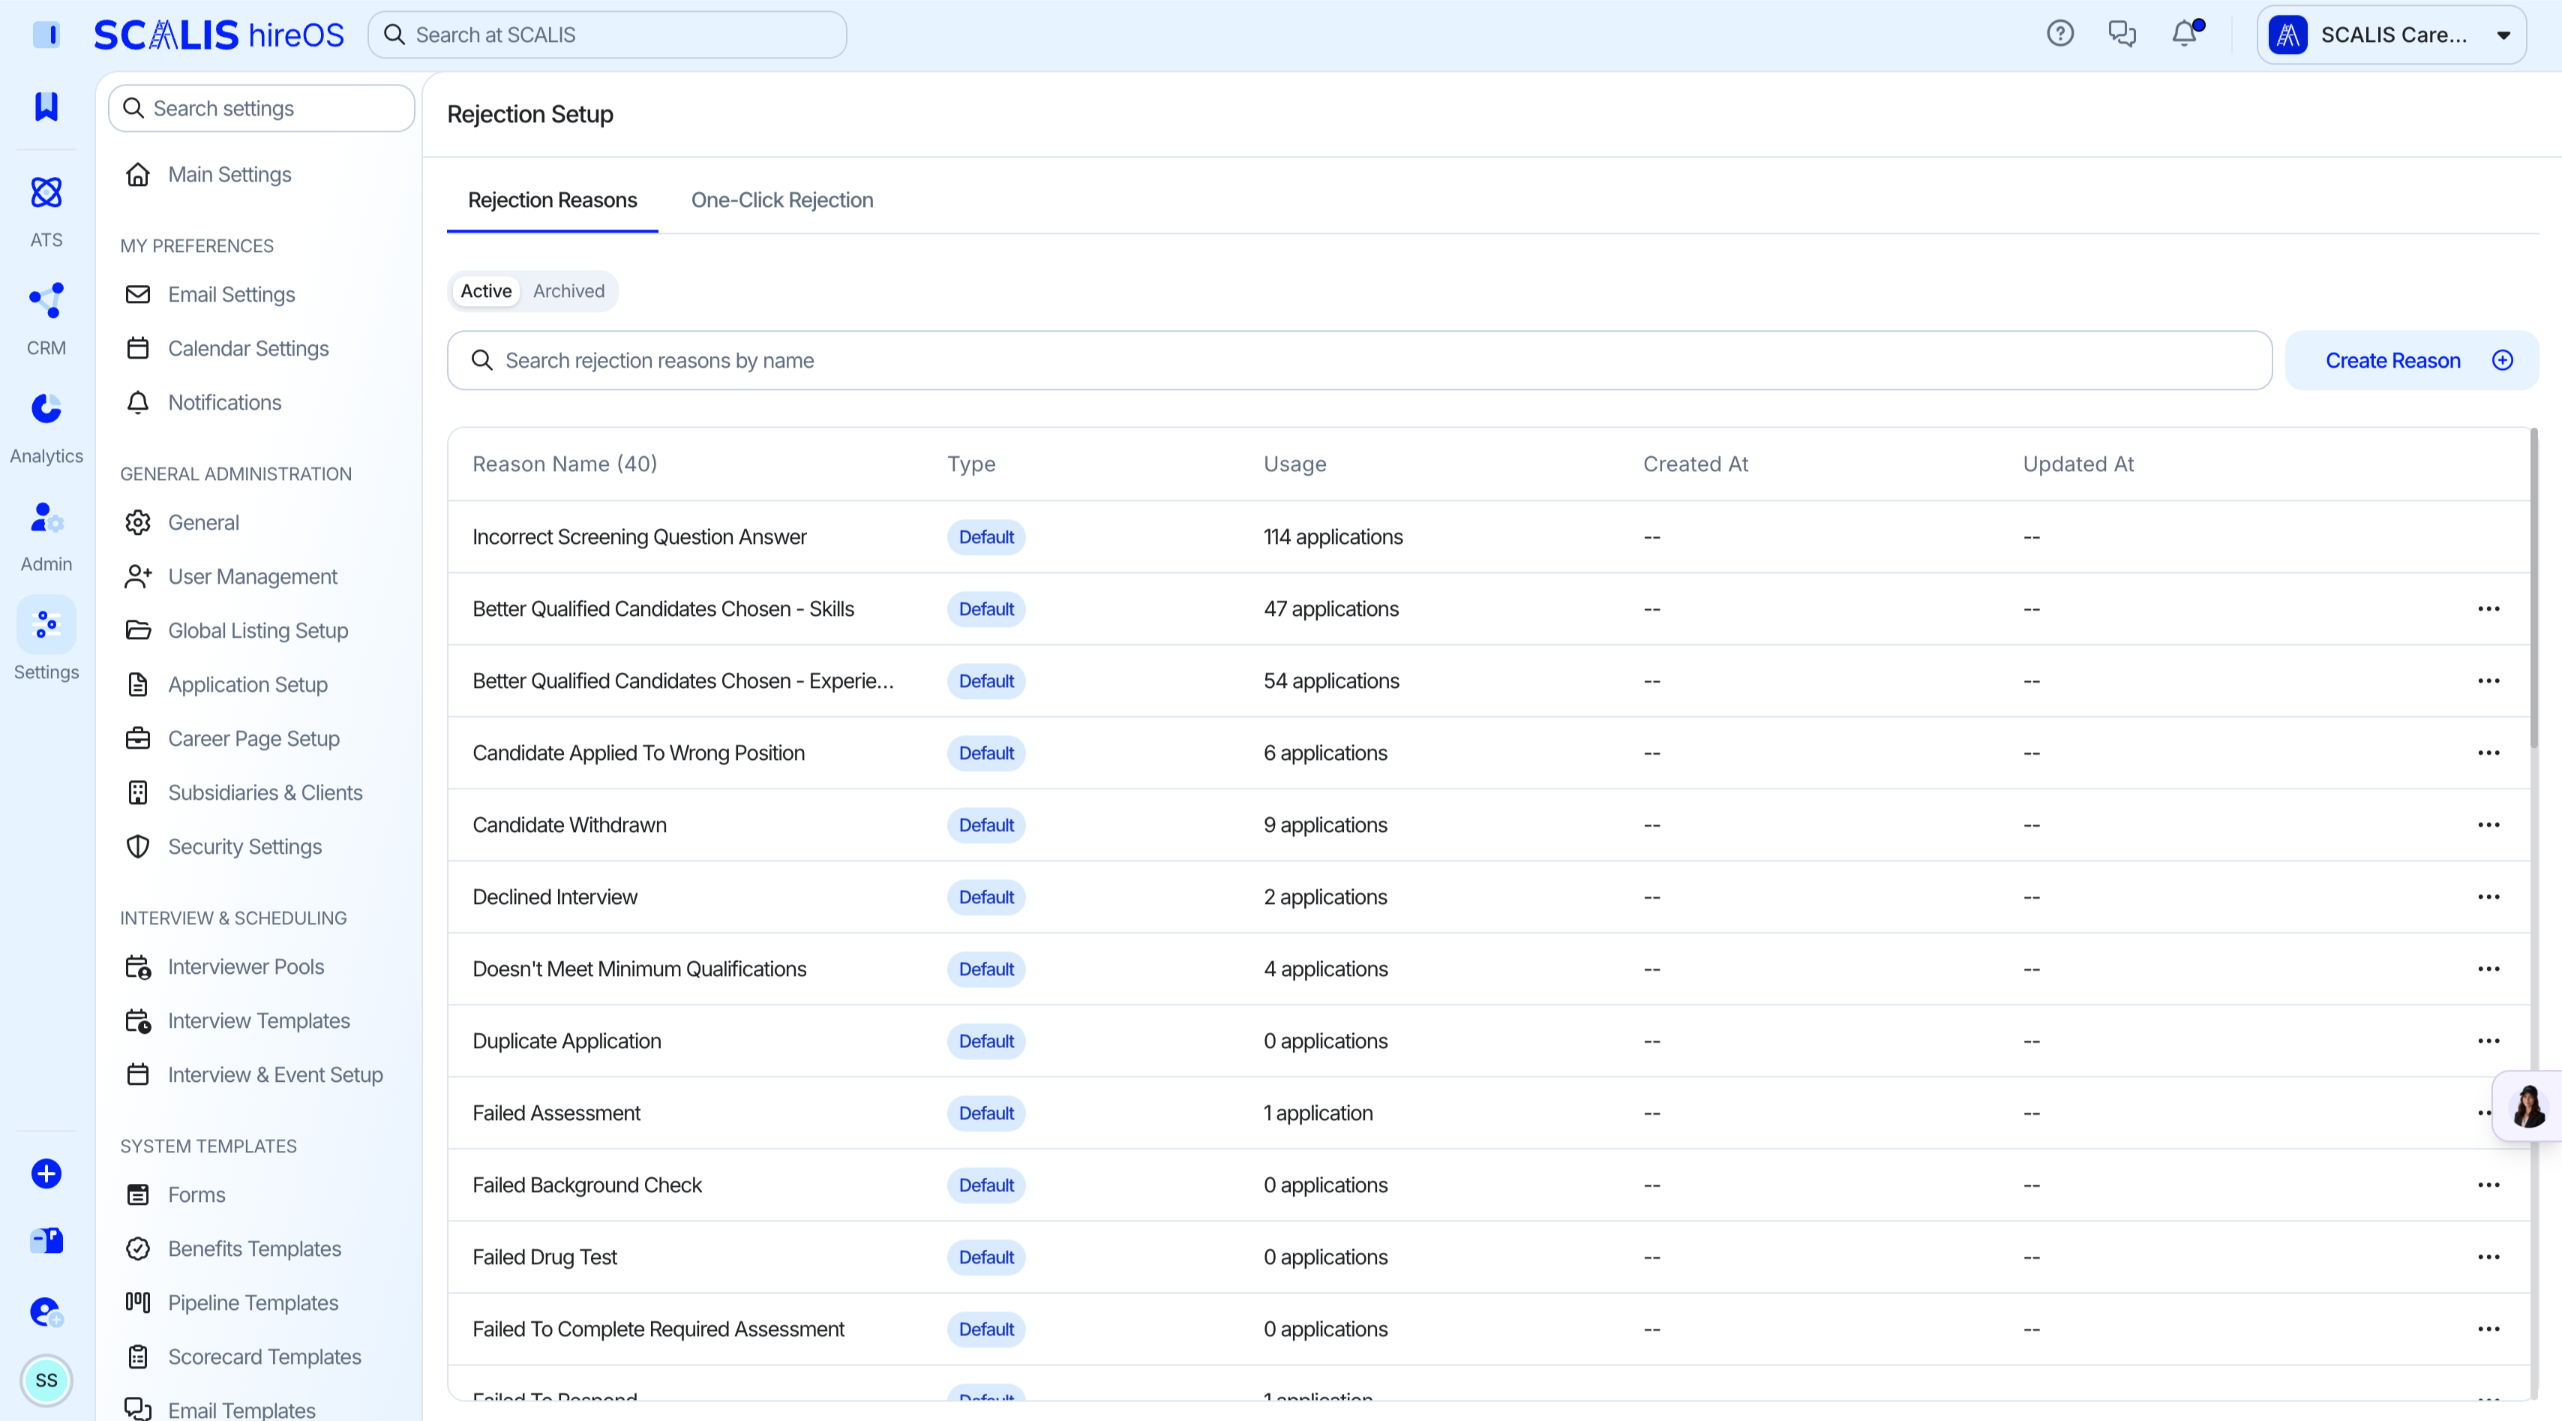2562x1421 pixels.
Task: Collapse sidebar using top-left panel icon
Action: point(46,34)
